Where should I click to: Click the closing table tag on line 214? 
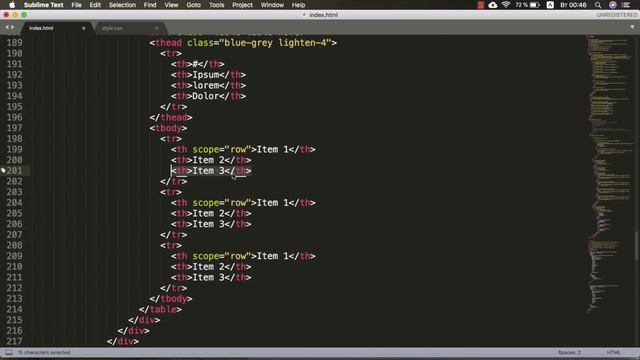[160, 309]
